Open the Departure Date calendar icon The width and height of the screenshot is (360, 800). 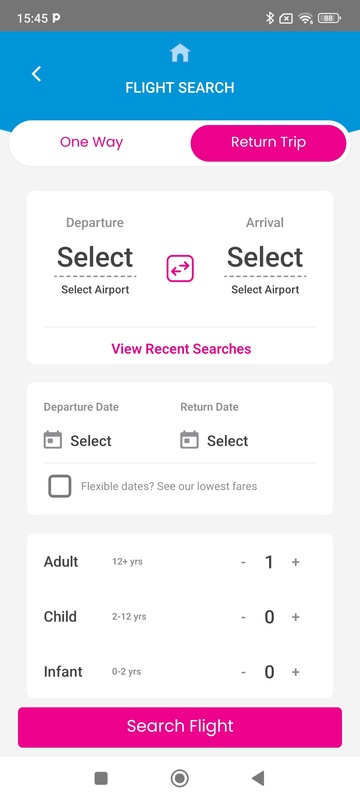(53, 440)
